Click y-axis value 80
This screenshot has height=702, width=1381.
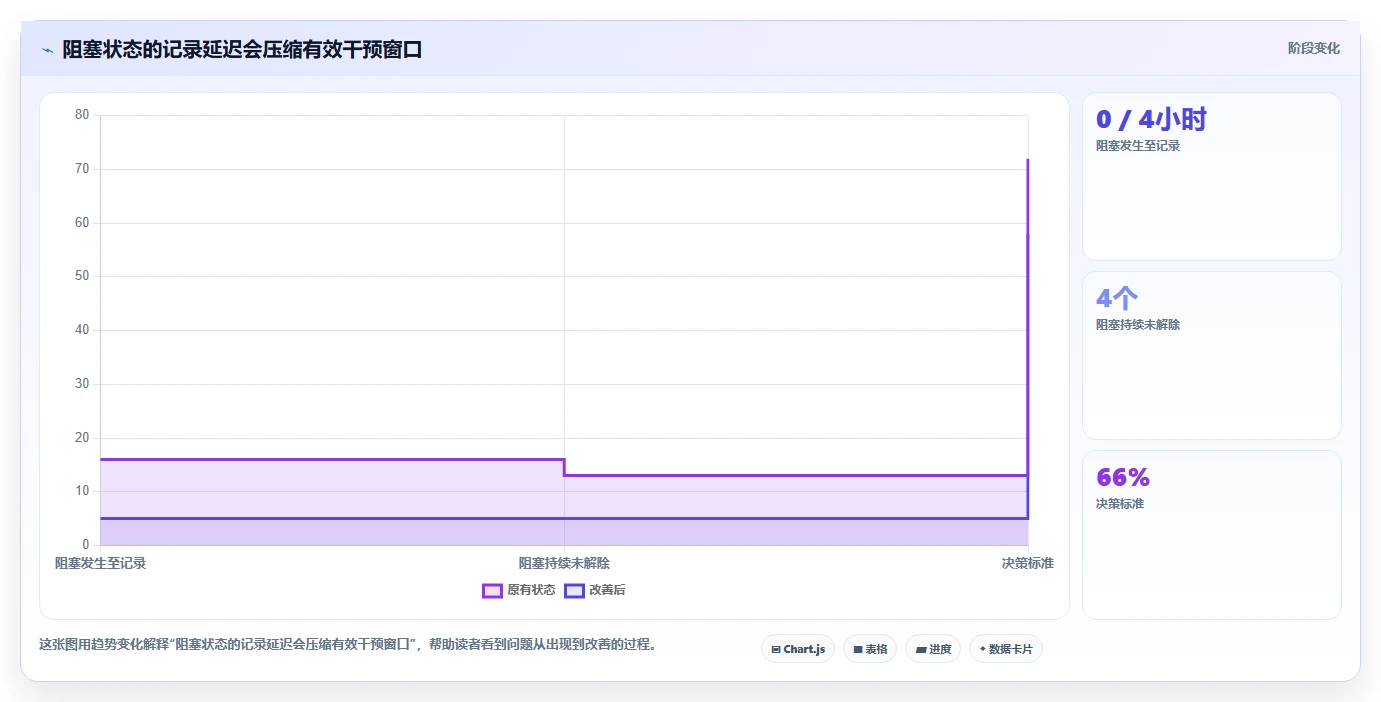[82, 115]
